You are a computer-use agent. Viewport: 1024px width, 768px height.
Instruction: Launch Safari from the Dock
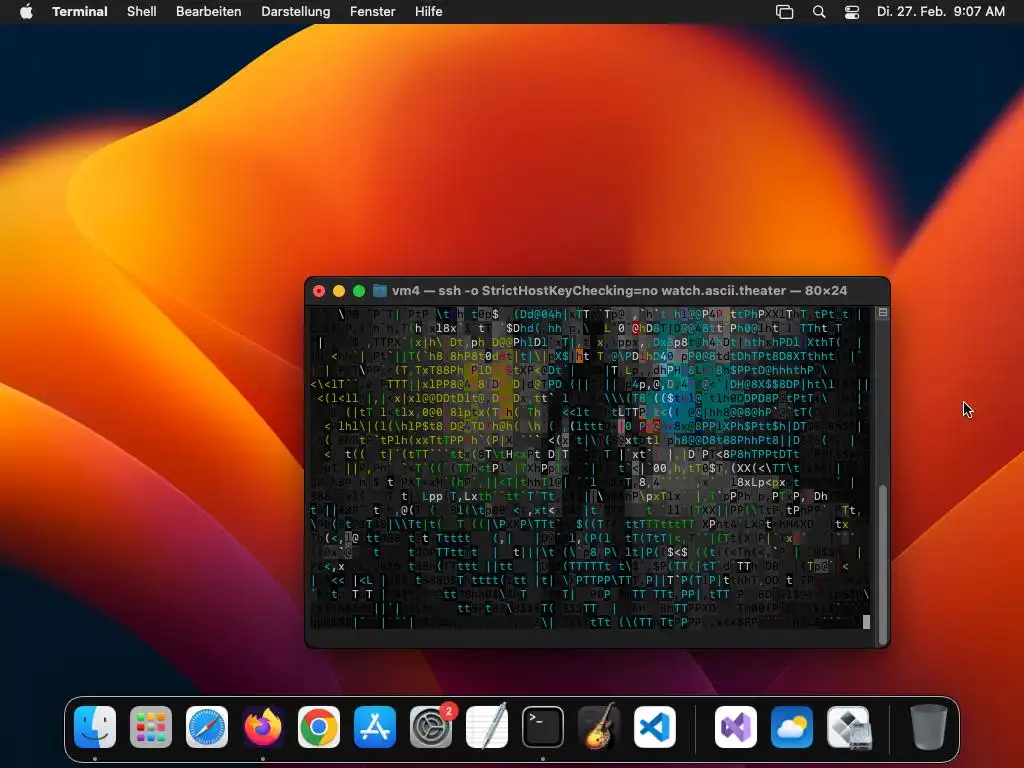[x=207, y=727]
